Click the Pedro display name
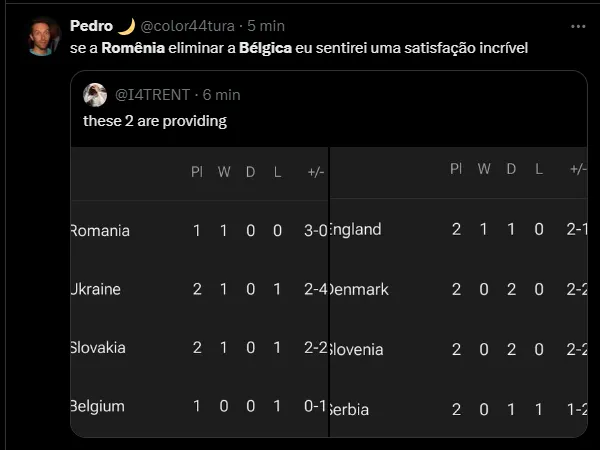 click(91, 26)
